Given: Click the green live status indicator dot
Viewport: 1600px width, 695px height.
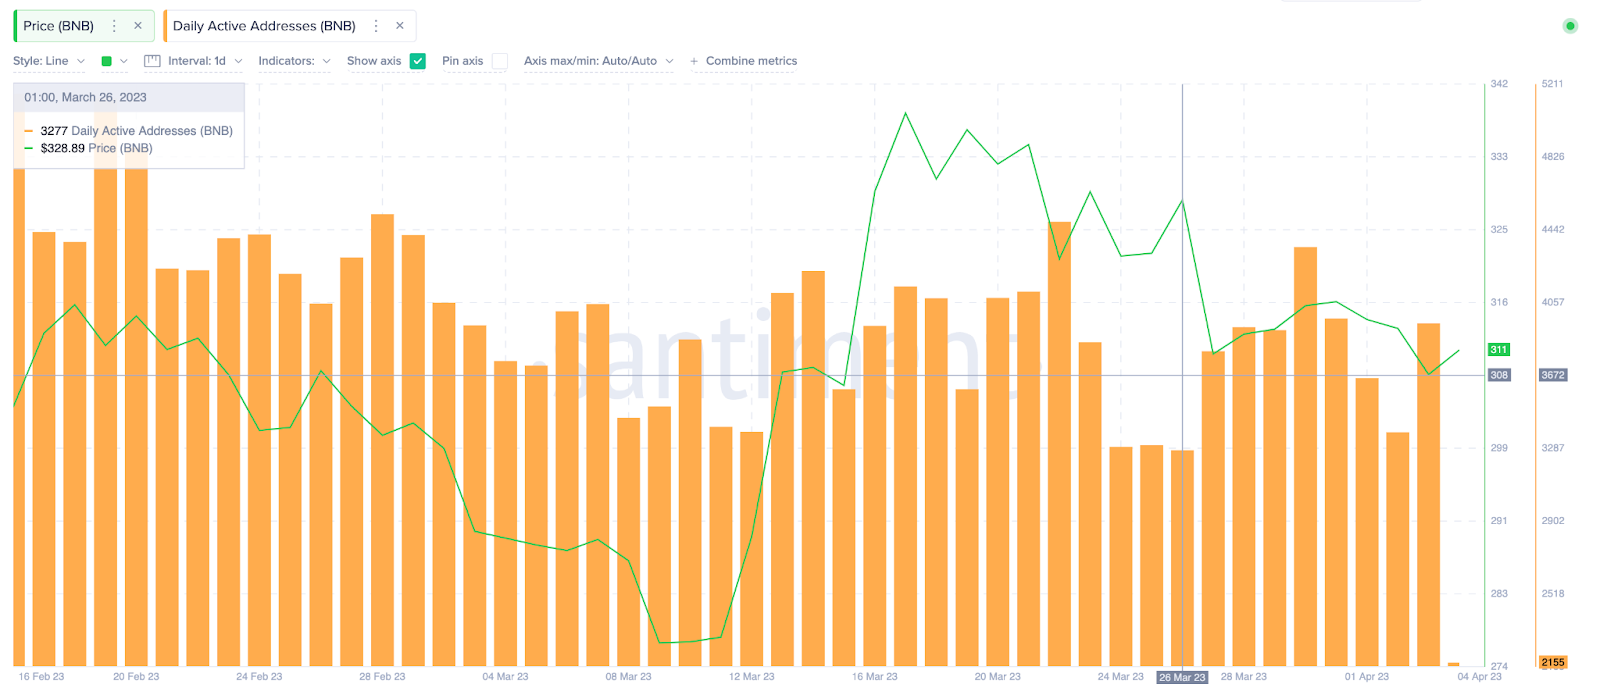Looking at the screenshot, I should click(x=1570, y=26).
